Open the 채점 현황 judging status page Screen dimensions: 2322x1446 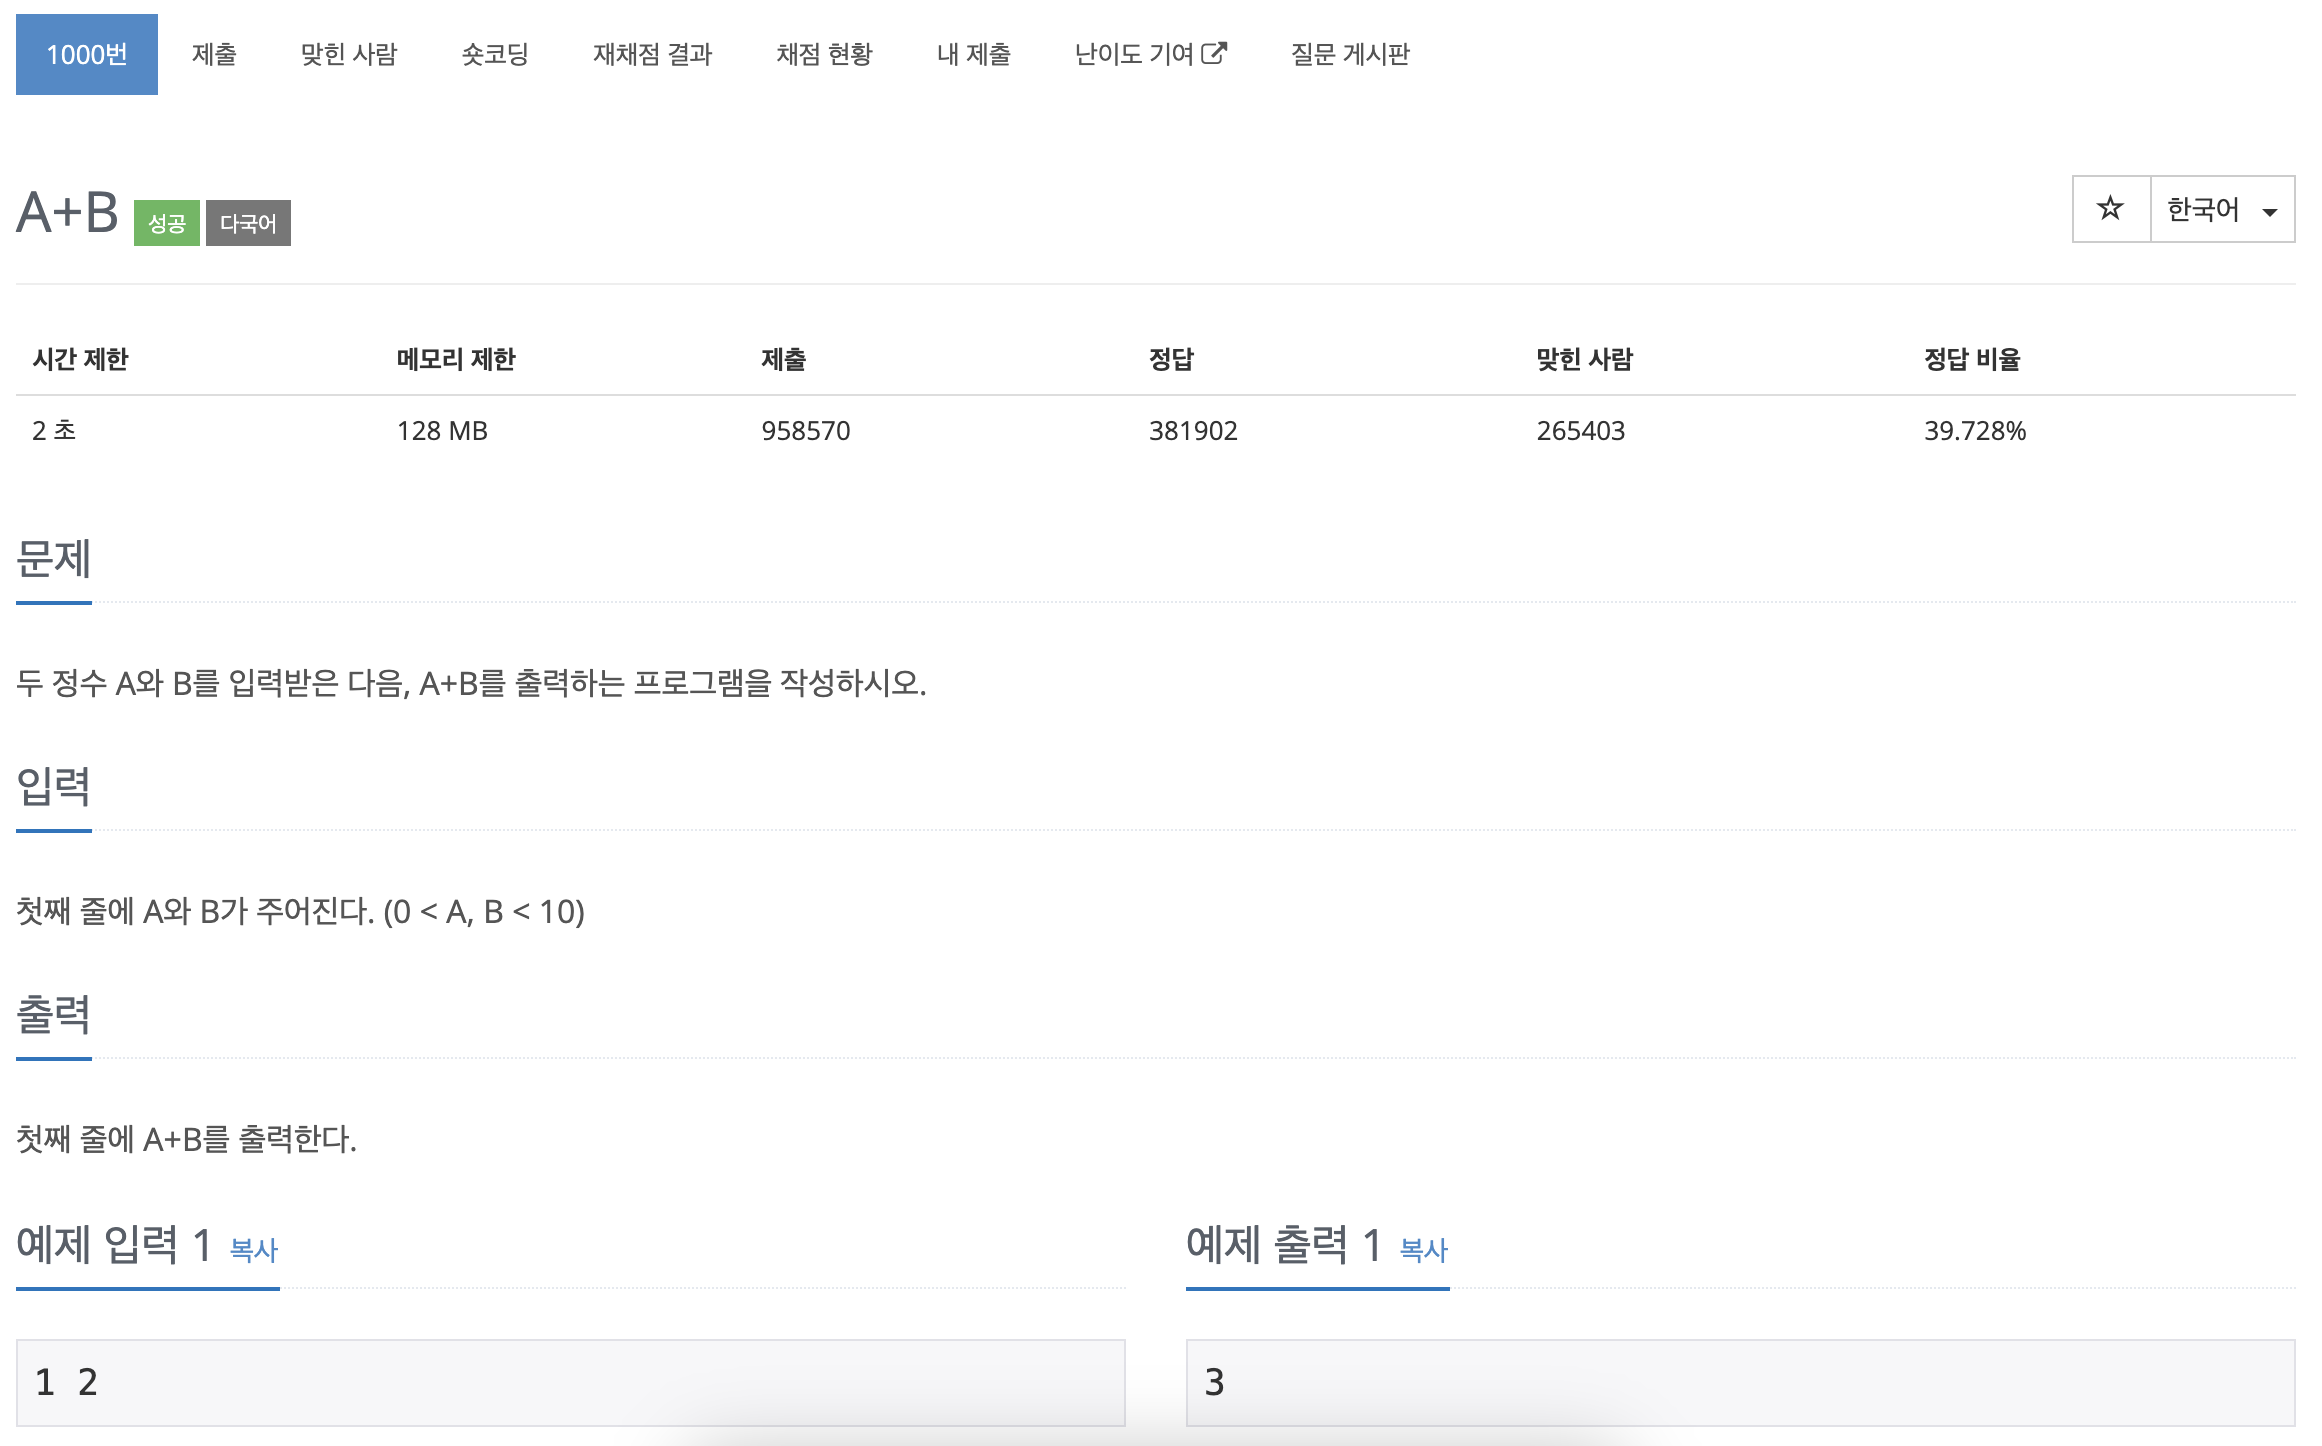[x=824, y=55]
